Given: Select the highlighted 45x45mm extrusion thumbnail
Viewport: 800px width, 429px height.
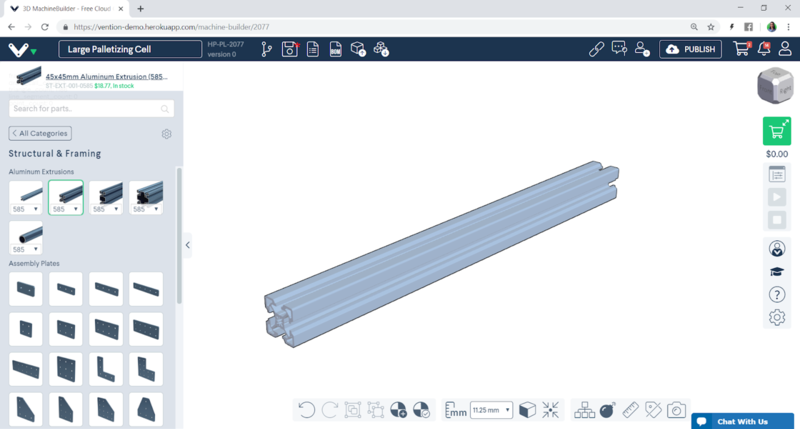Looking at the screenshot, I should click(66, 193).
